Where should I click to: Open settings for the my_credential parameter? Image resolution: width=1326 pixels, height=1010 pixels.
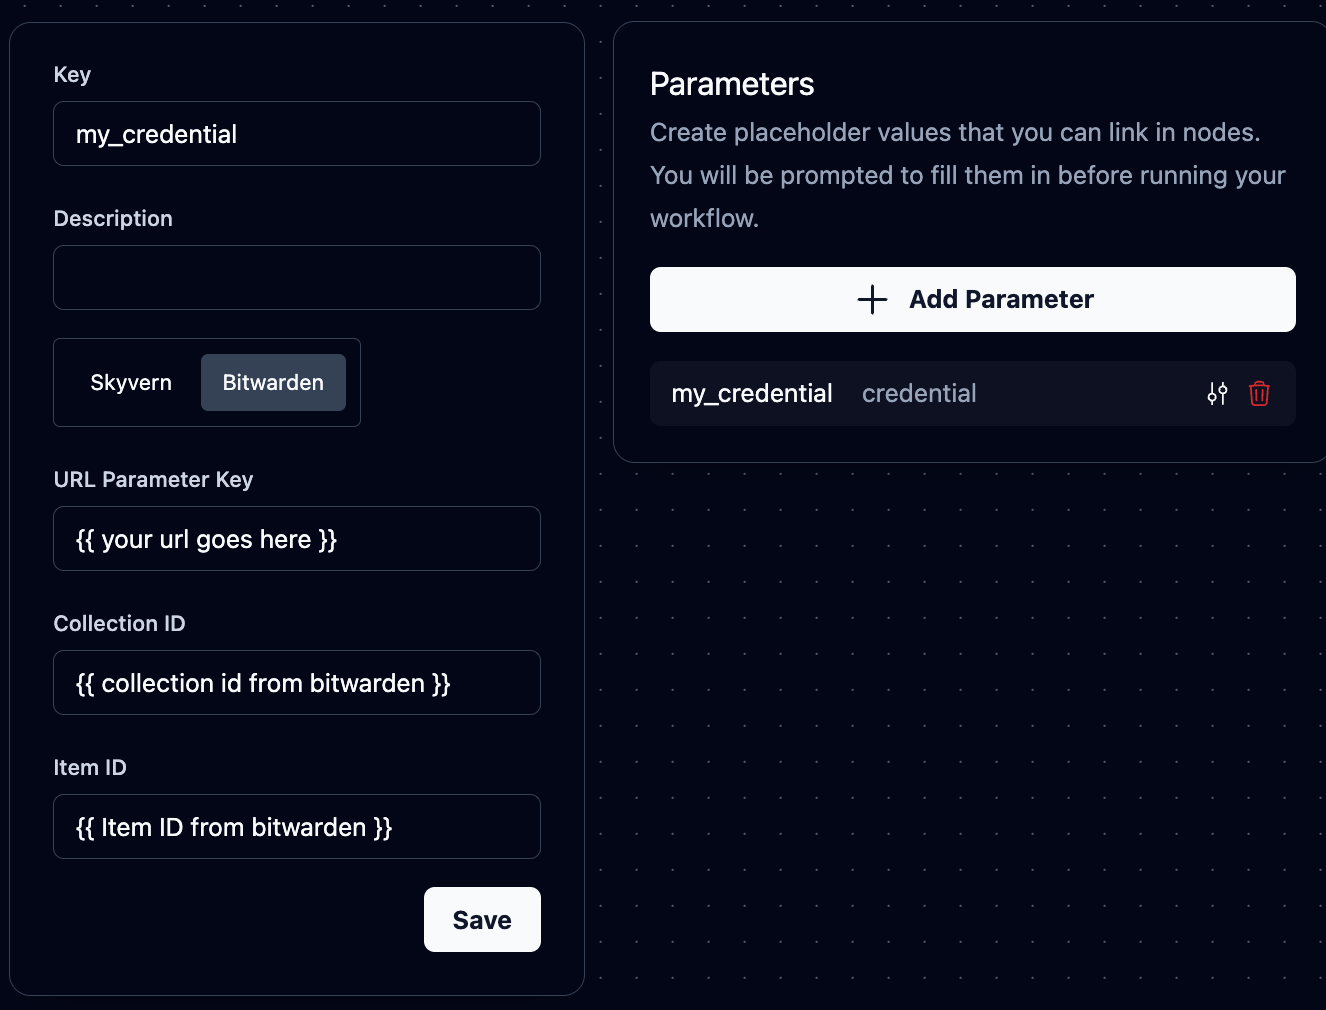[x=1217, y=393]
